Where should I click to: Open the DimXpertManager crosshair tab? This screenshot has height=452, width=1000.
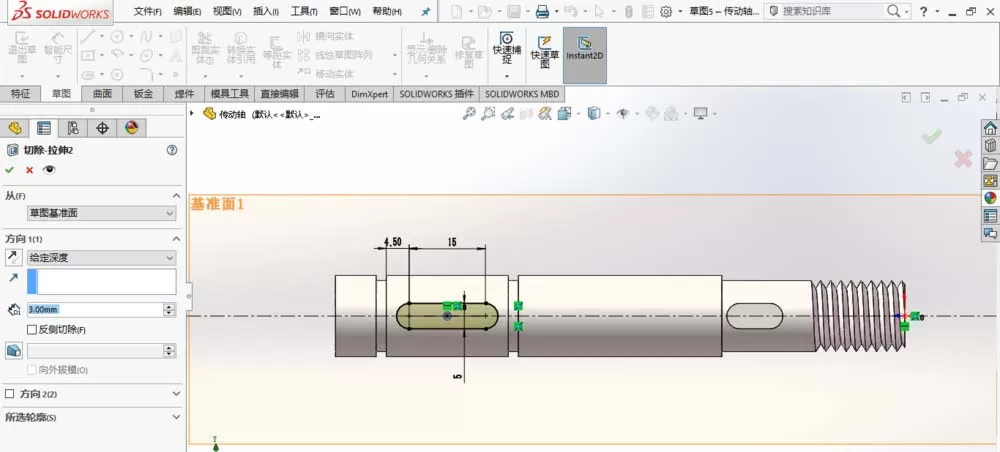point(102,128)
